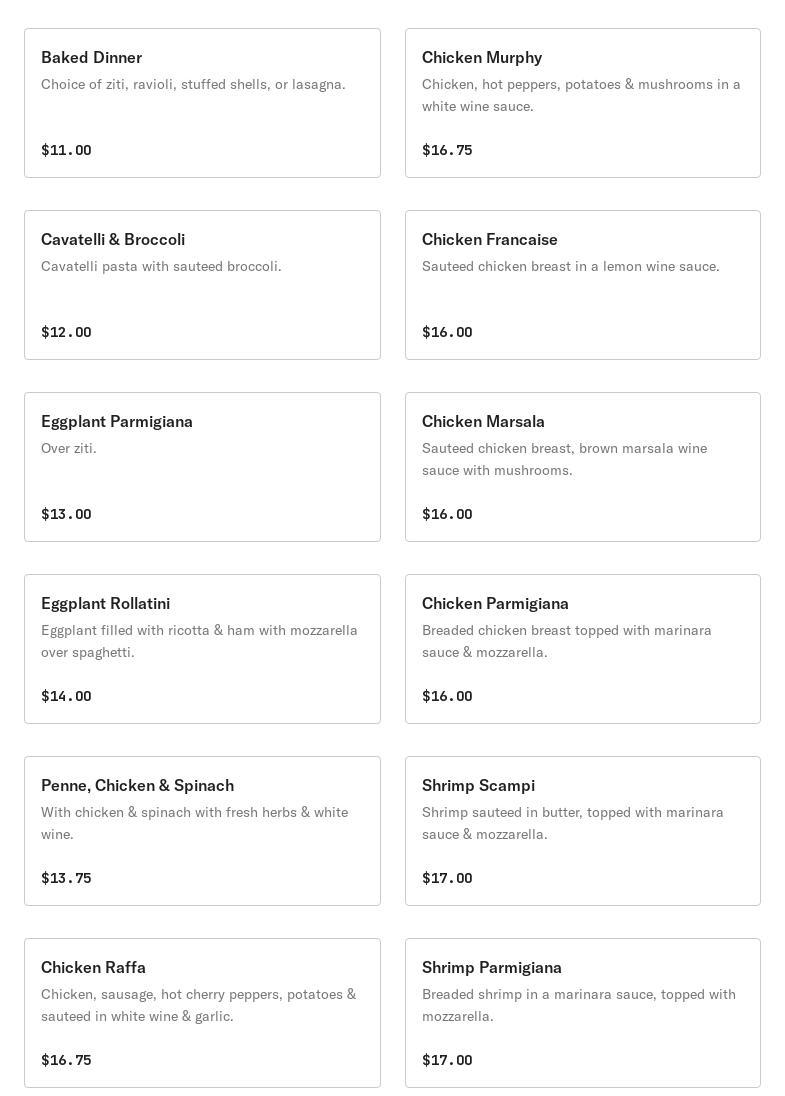The image size is (785, 1096).
Task: Select the Chicken Marsala dish
Action: point(582,467)
